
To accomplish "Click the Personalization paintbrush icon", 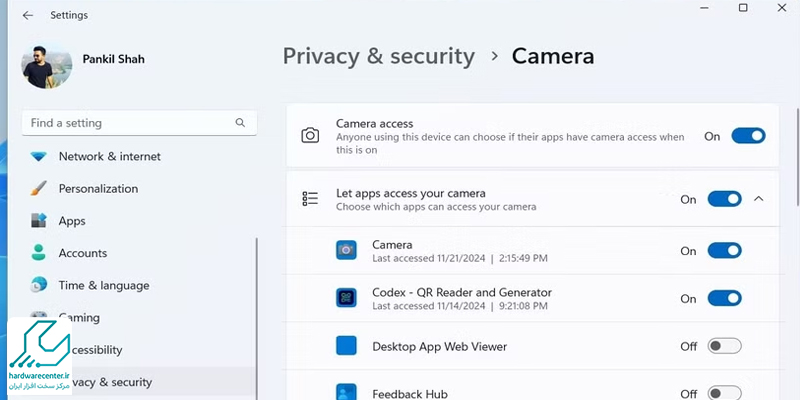I will point(39,189).
